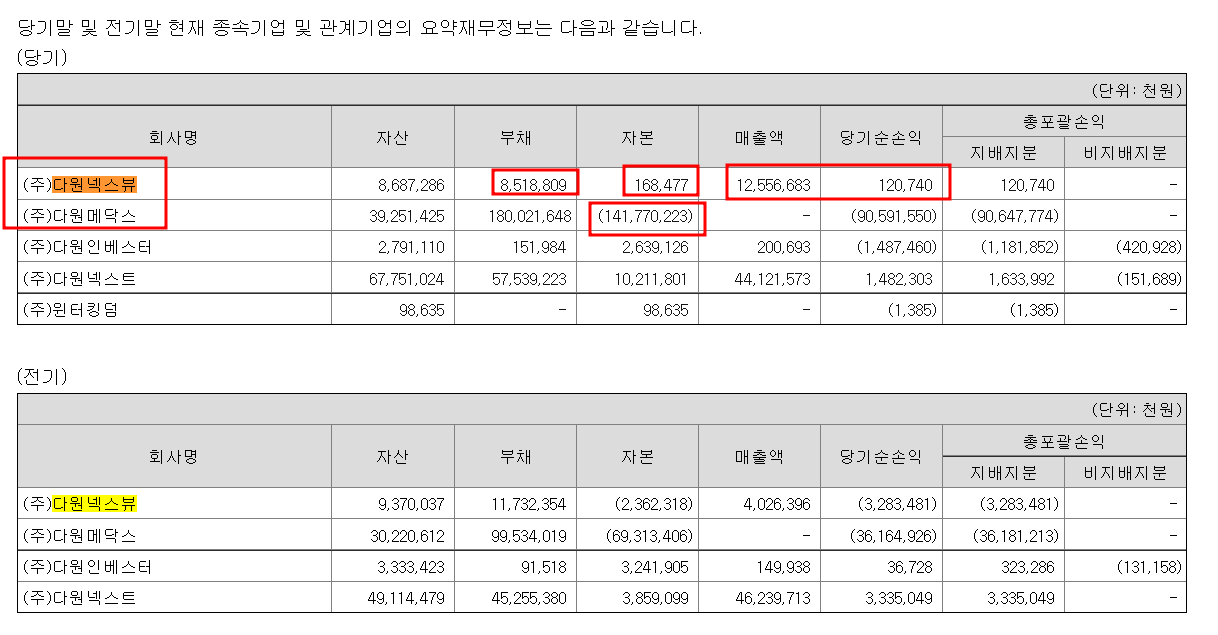Click prior-period asset value 9,370,037
The image size is (1218, 635).
411,504
